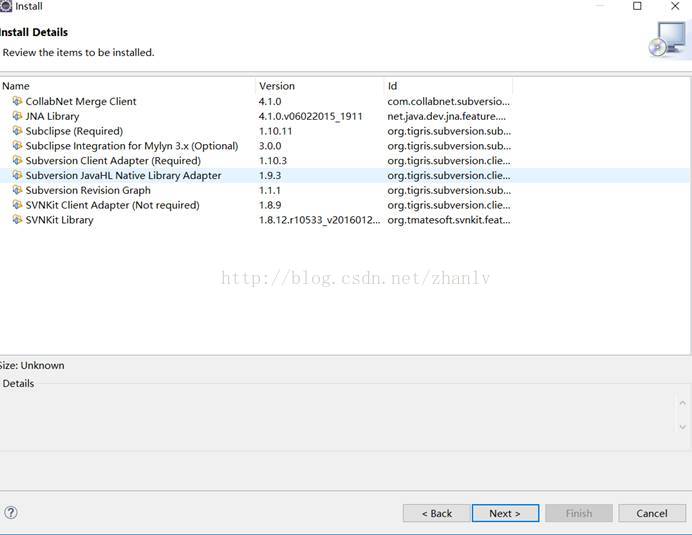
Task: Click version 3.0.0 cell
Action: click(270, 146)
